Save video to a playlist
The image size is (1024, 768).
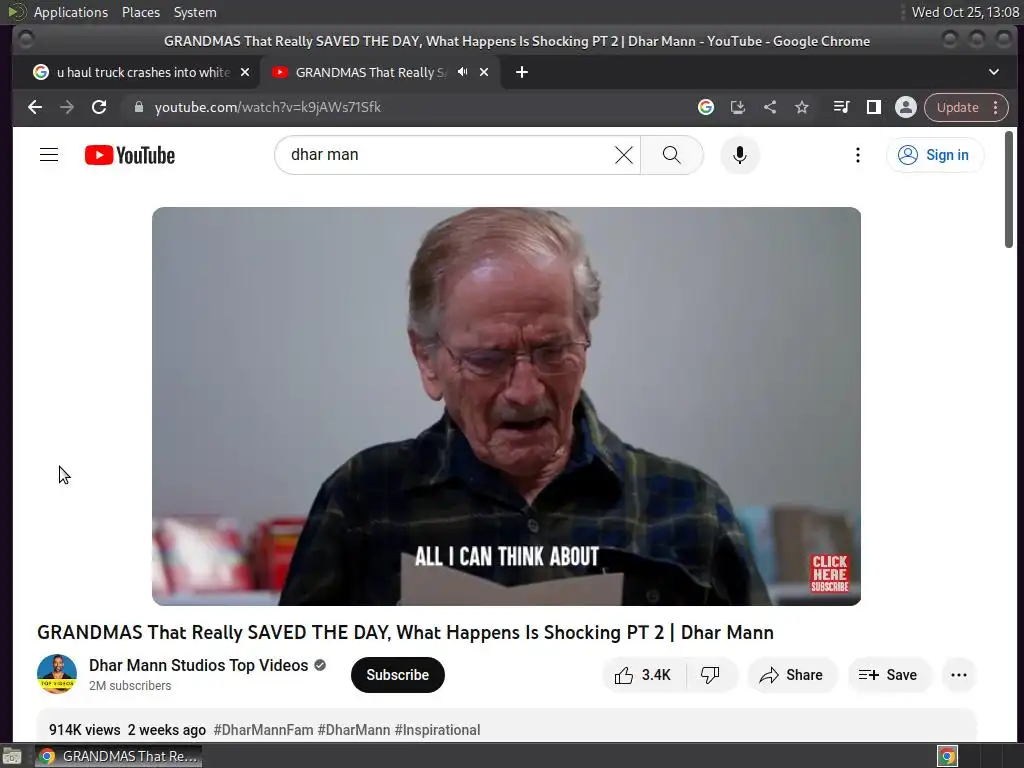click(888, 675)
